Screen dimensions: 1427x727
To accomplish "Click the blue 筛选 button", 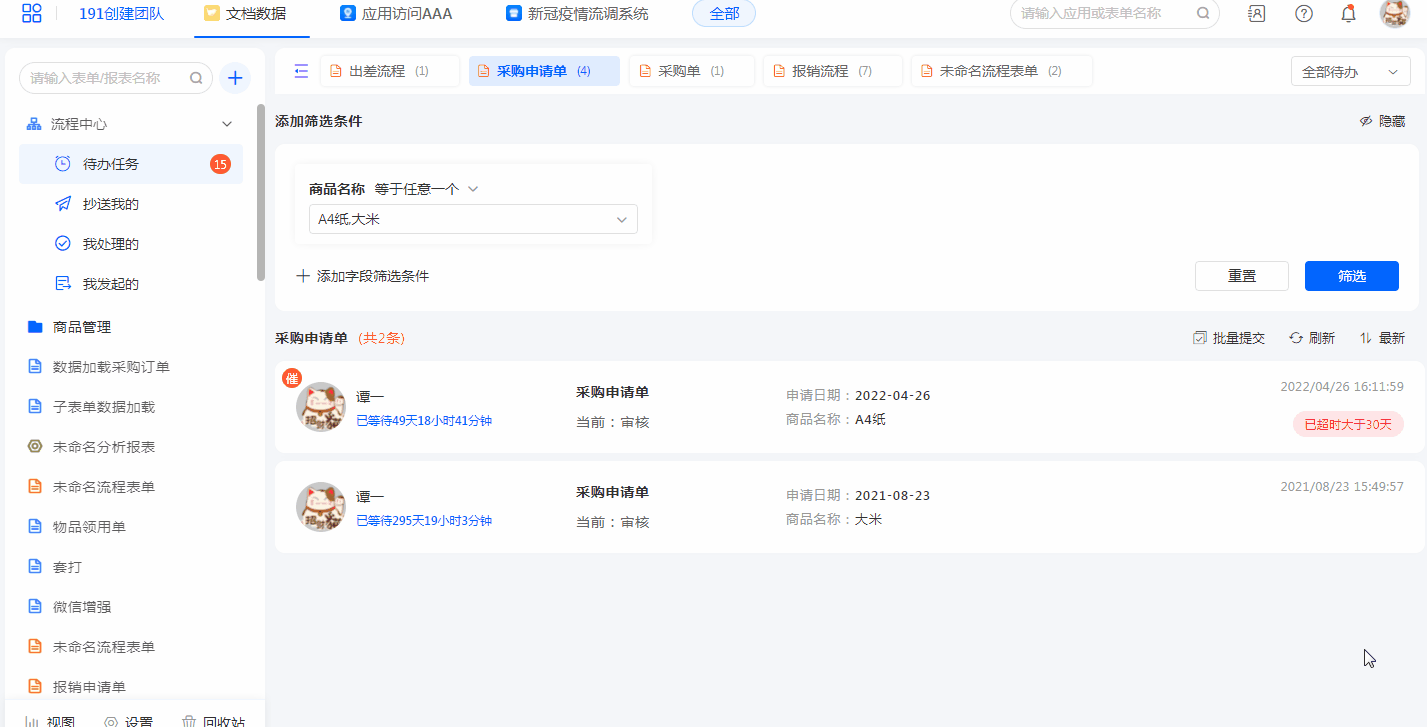I will click(1351, 276).
